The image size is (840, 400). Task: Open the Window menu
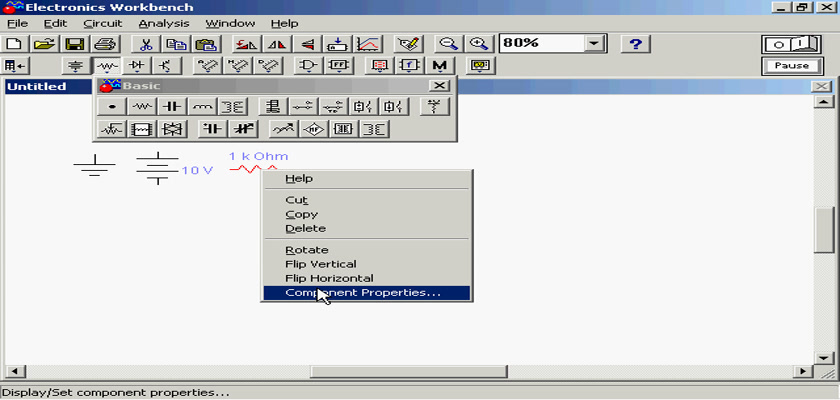230,24
